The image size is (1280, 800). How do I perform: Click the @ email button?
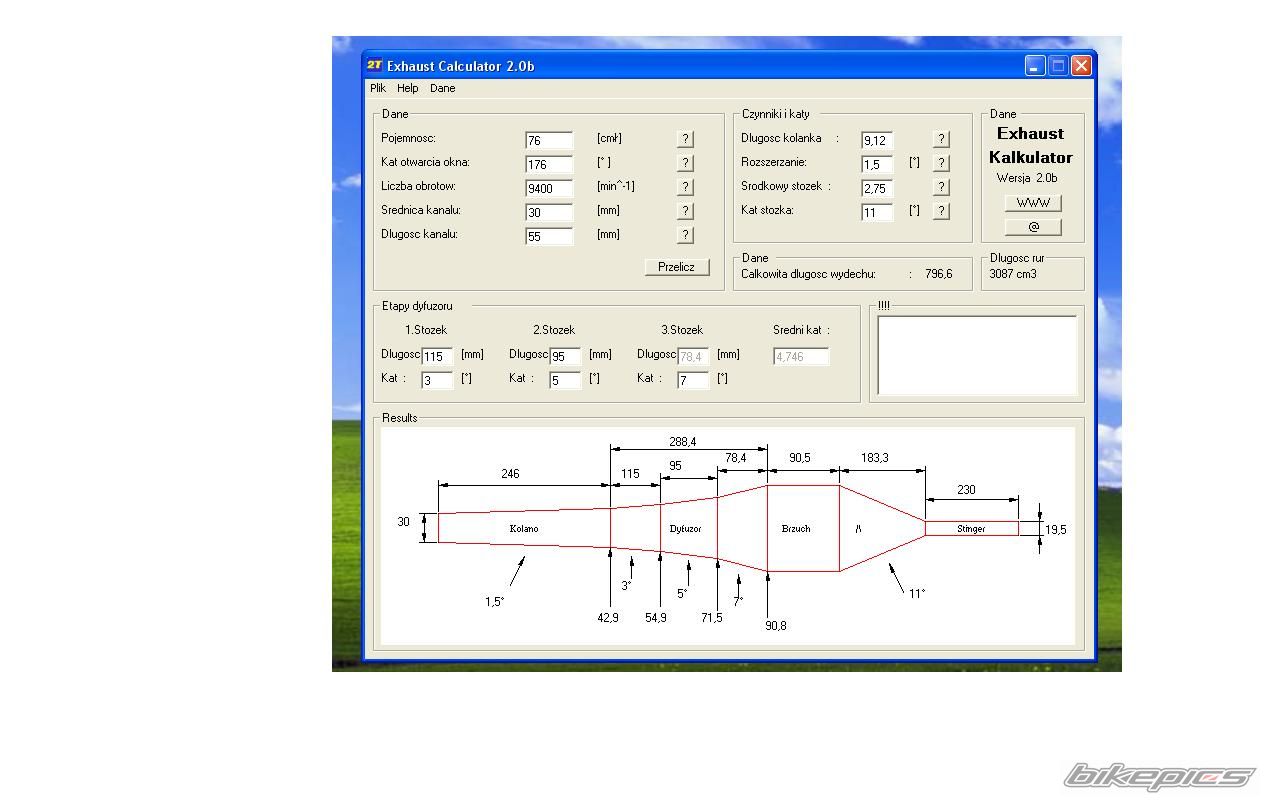pos(1033,227)
